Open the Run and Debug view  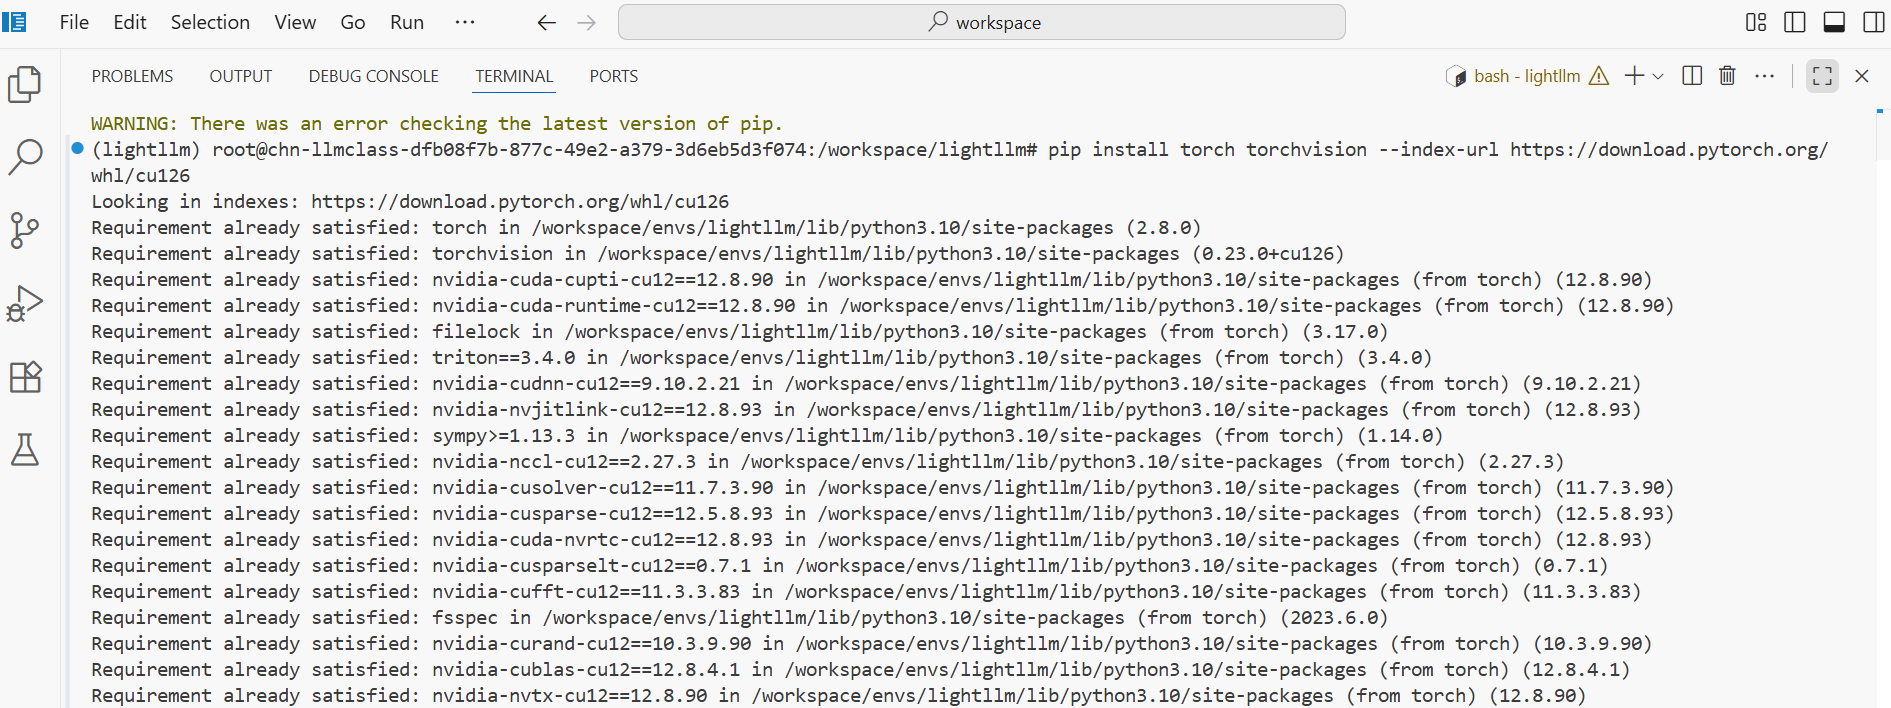tap(25, 303)
